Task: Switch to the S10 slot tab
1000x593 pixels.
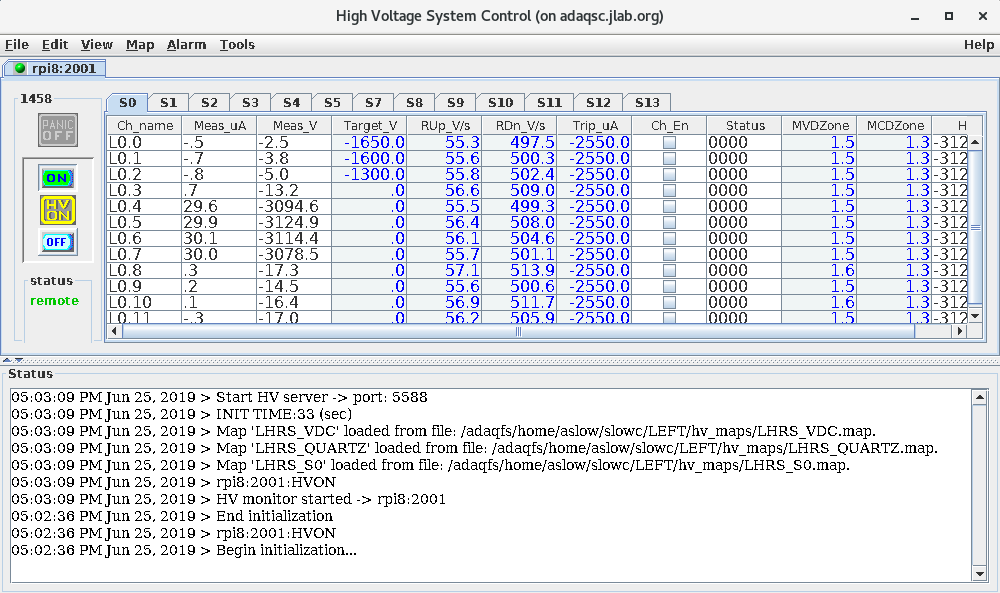Action: pos(501,103)
